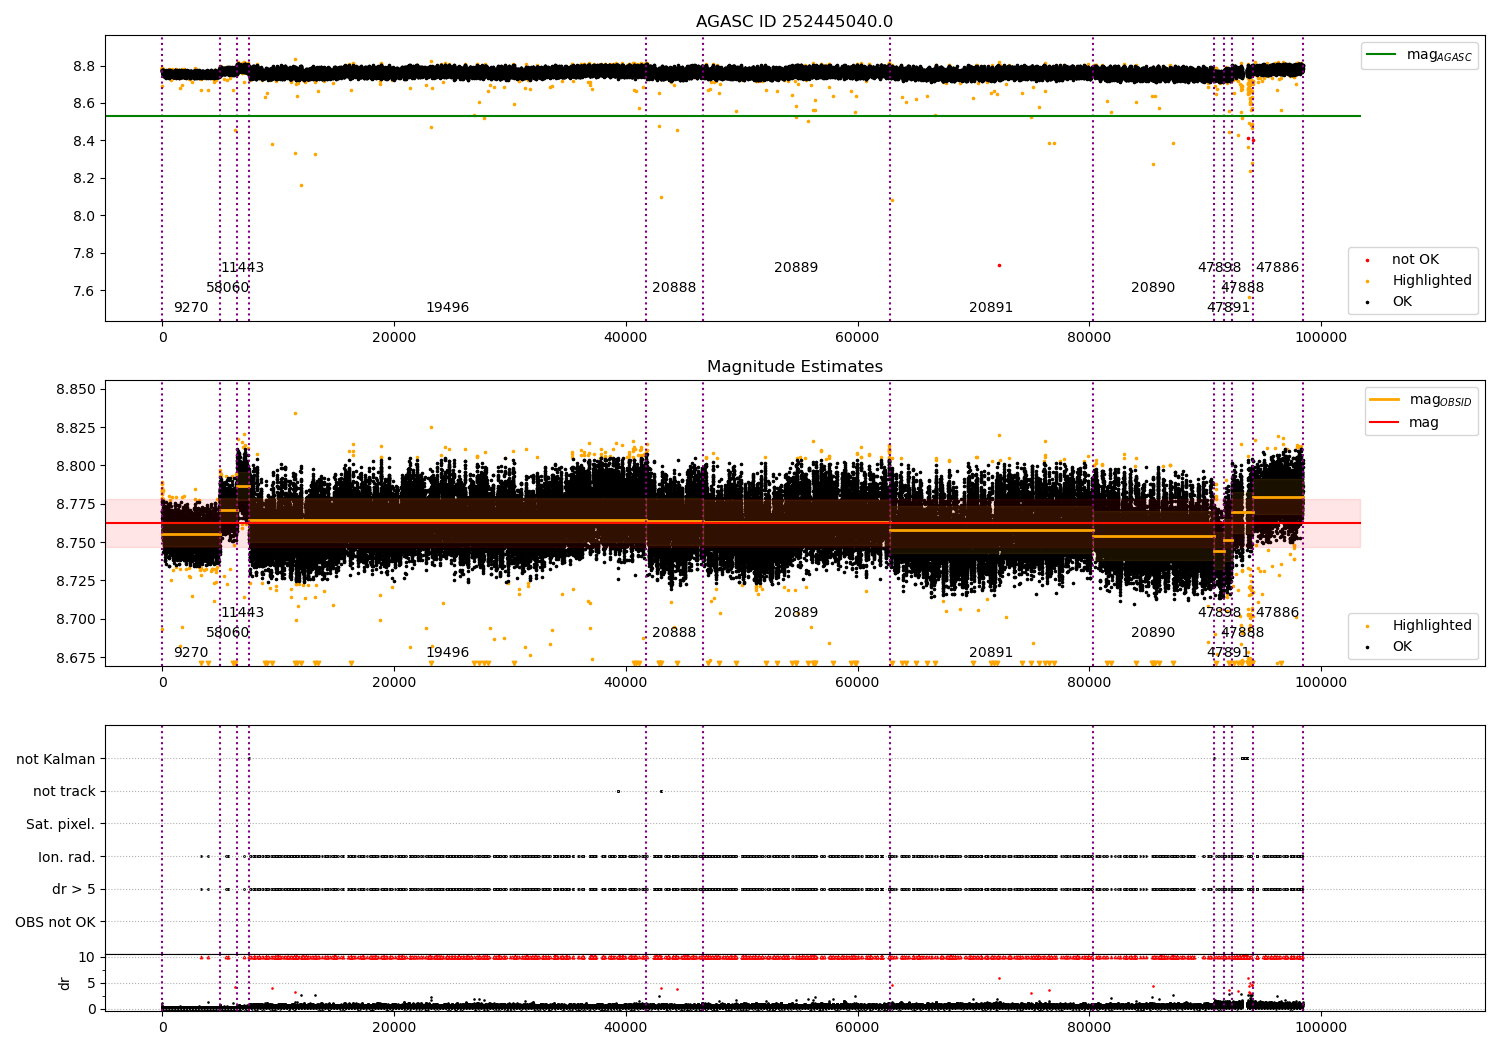Click OBSID label 58060 in top plot
This screenshot has width=1500, height=1050.
pyautogui.click(x=227, y=287)
